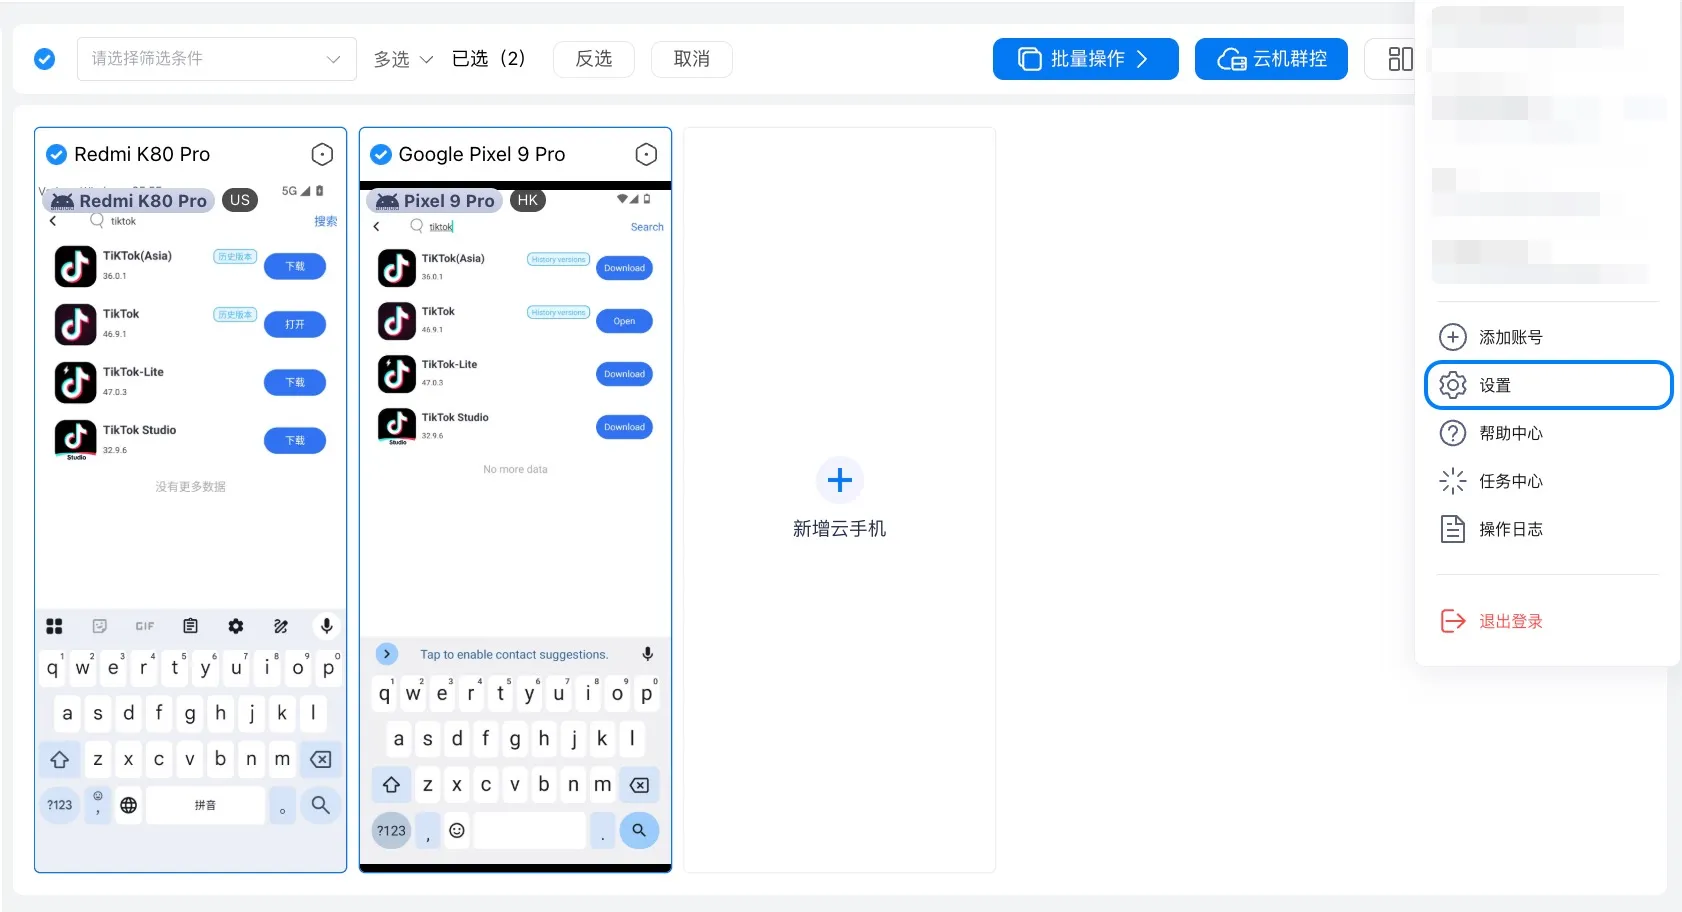Open the filter condition dropdown
This screenshot has height=912, width=1682.
point(217,59)
